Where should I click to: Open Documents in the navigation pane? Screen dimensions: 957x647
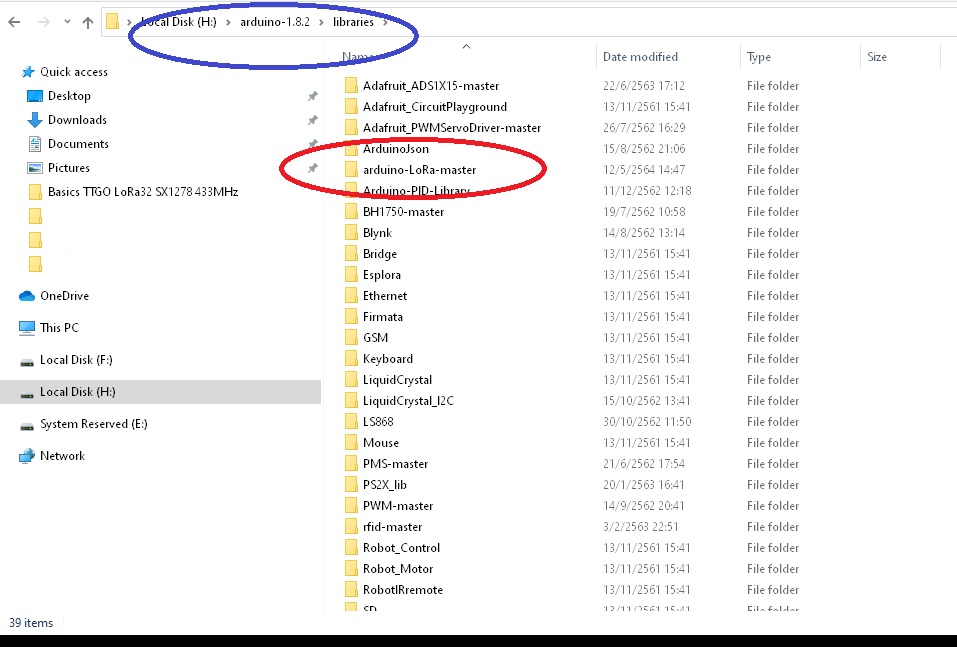[78, 143]
